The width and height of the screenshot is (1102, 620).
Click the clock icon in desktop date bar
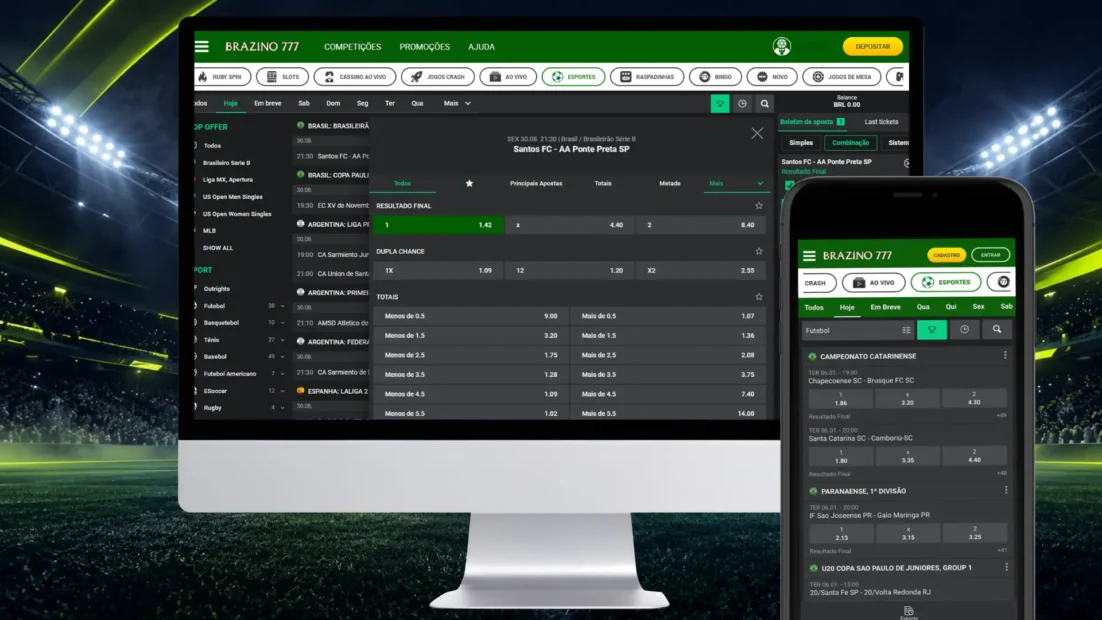pyautogui.click(x=742, y=103)
